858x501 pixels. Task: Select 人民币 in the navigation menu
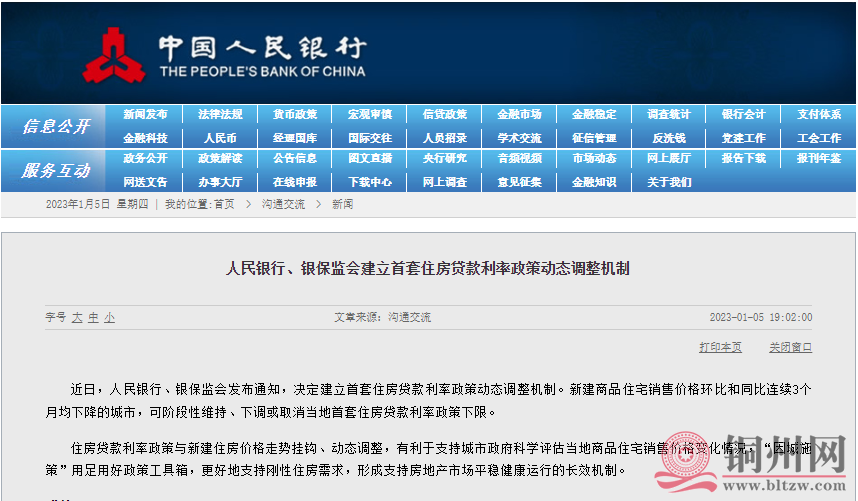220,138
